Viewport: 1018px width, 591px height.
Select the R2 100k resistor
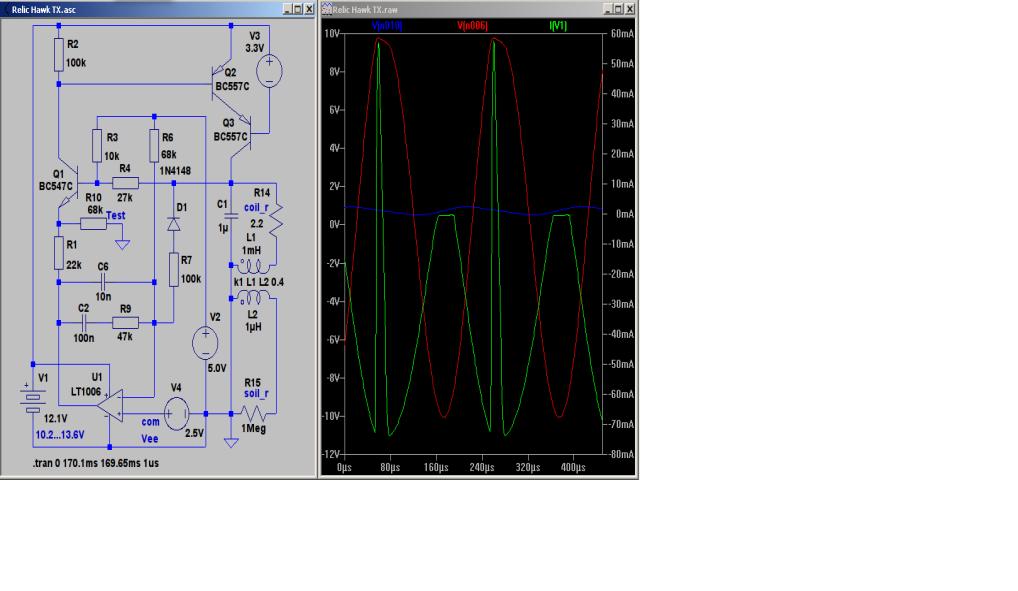(59, 56)
